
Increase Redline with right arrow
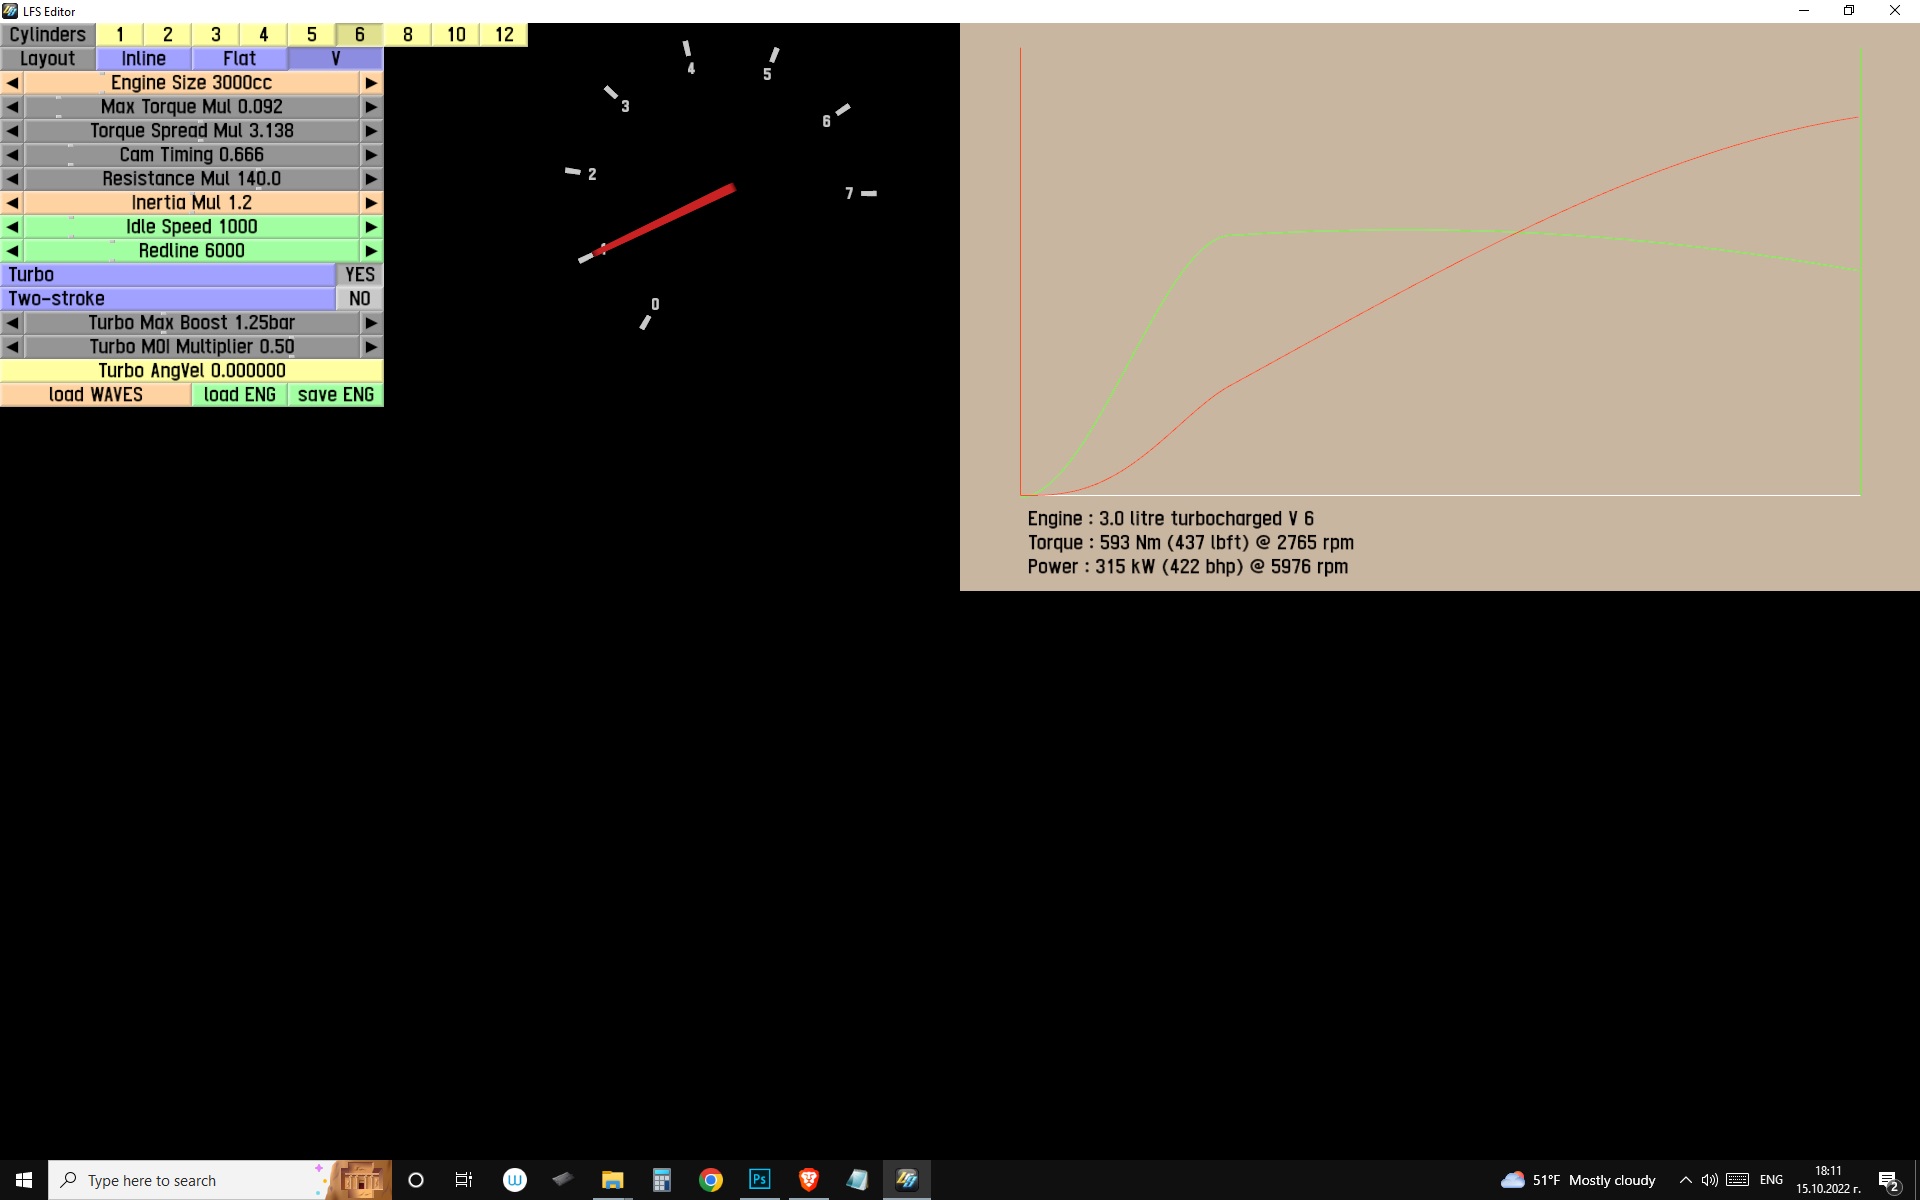pyautogui.click(x=371, y=251)
